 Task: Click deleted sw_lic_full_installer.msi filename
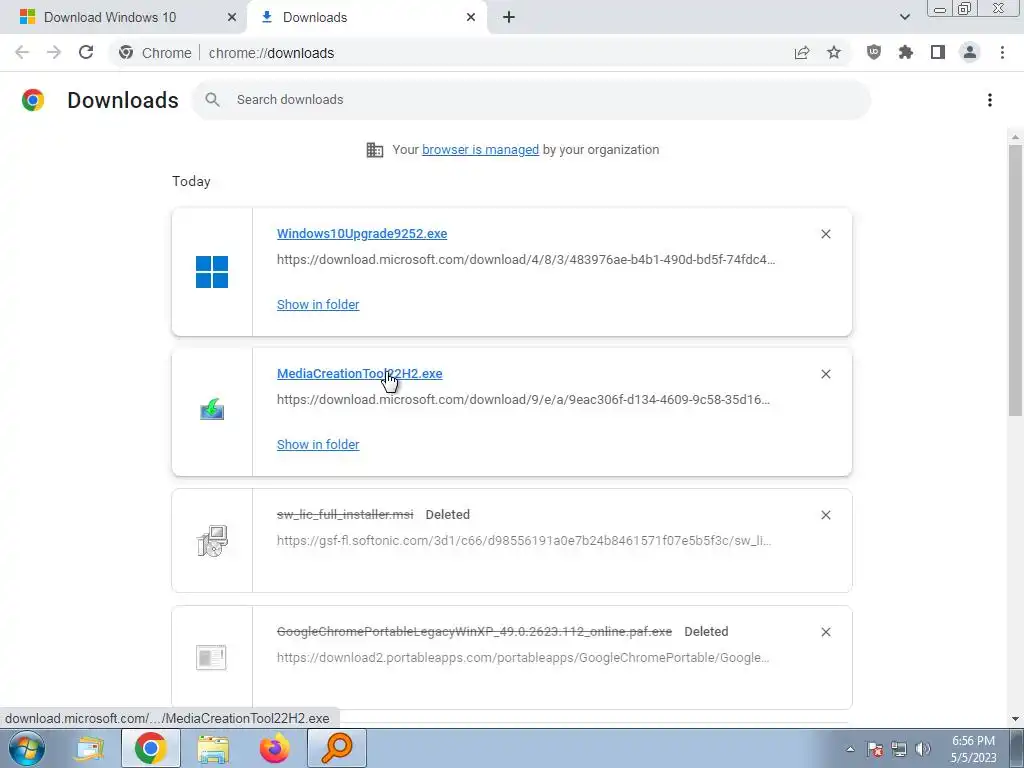point(345,515)
